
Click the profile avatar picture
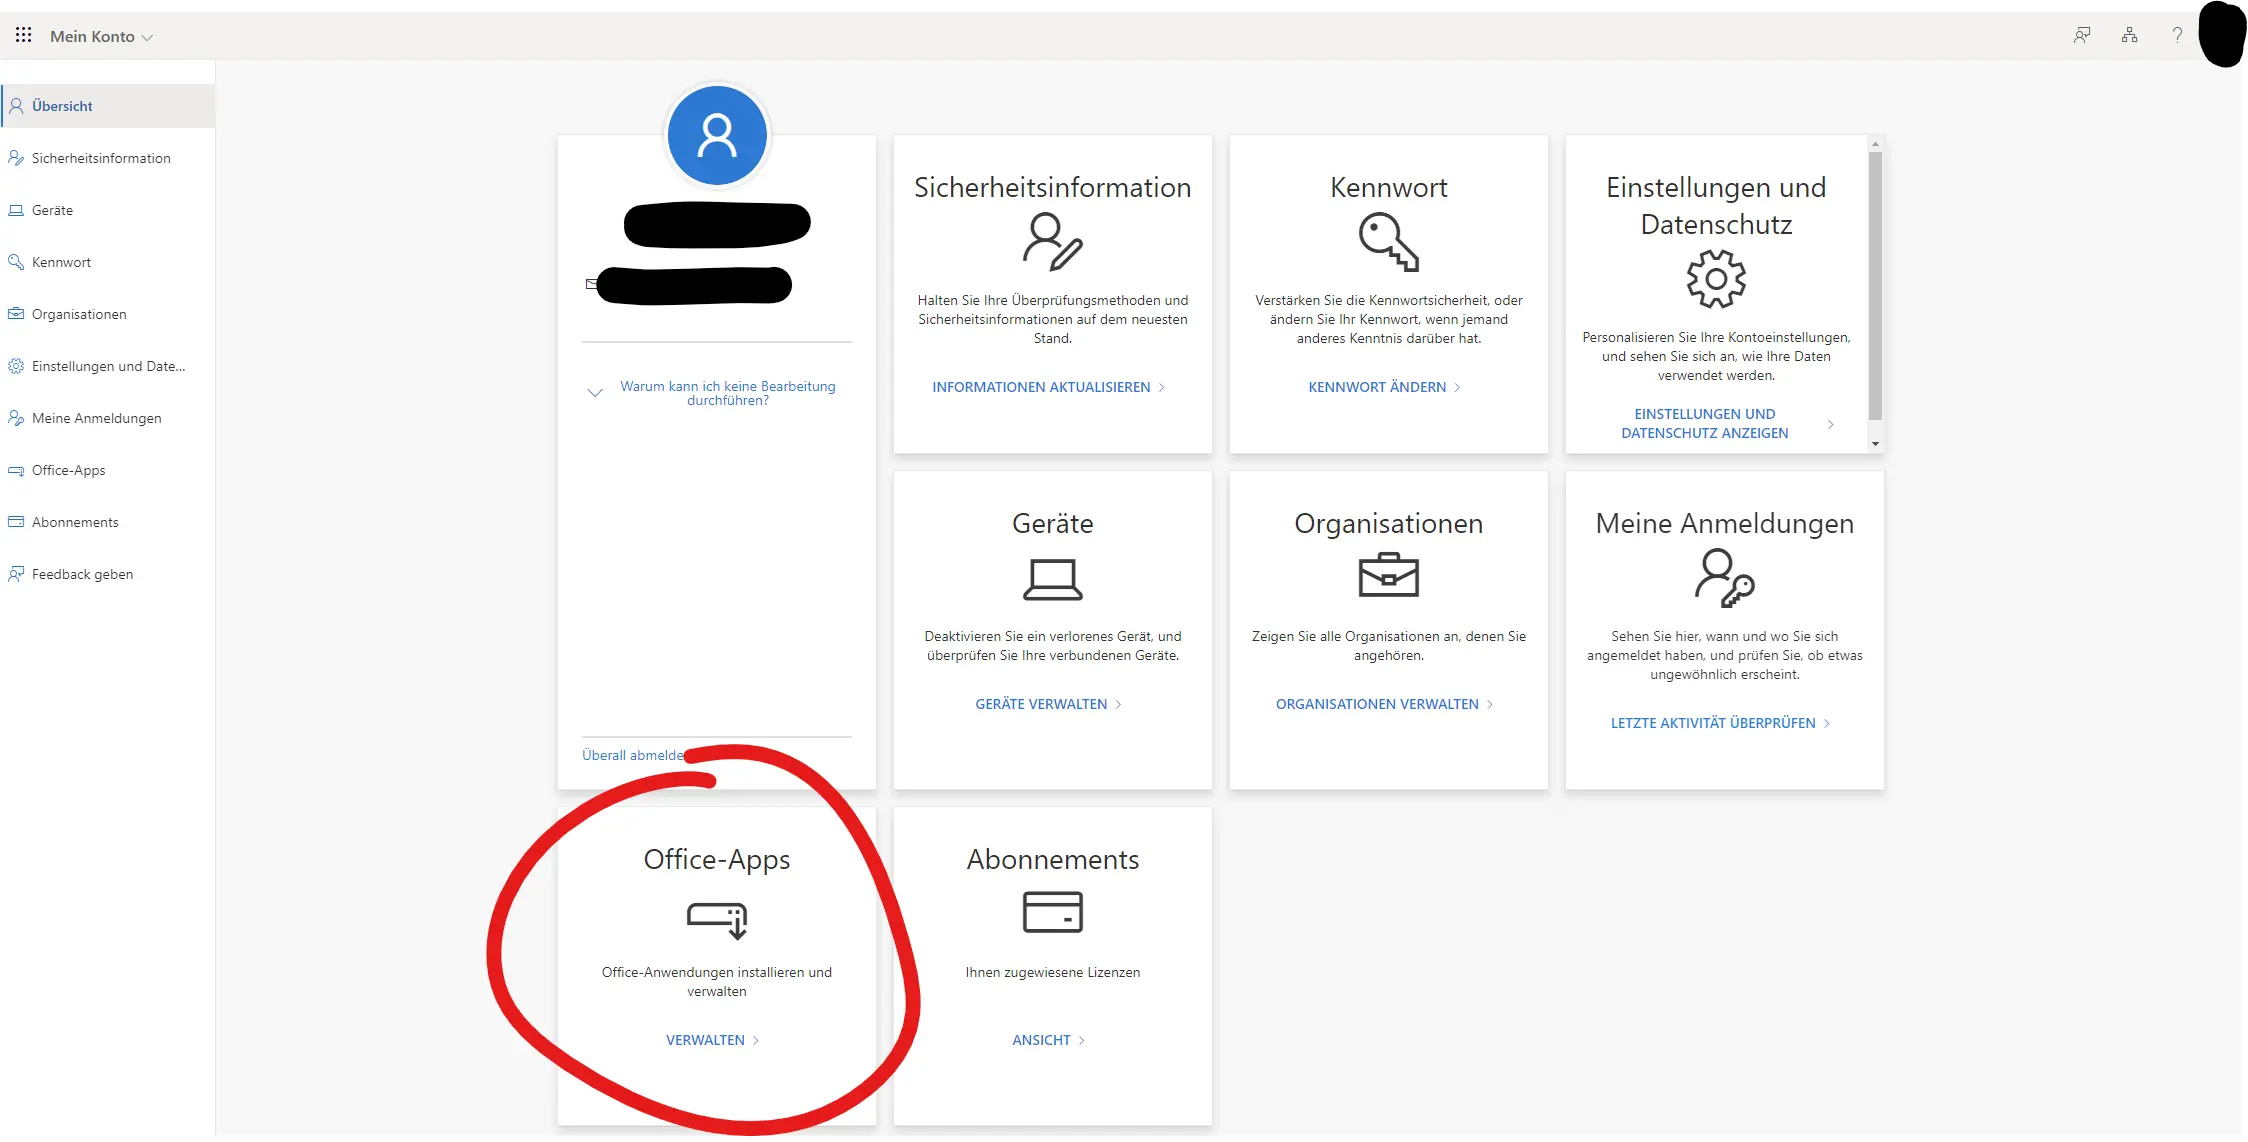(x=717, y=136)
